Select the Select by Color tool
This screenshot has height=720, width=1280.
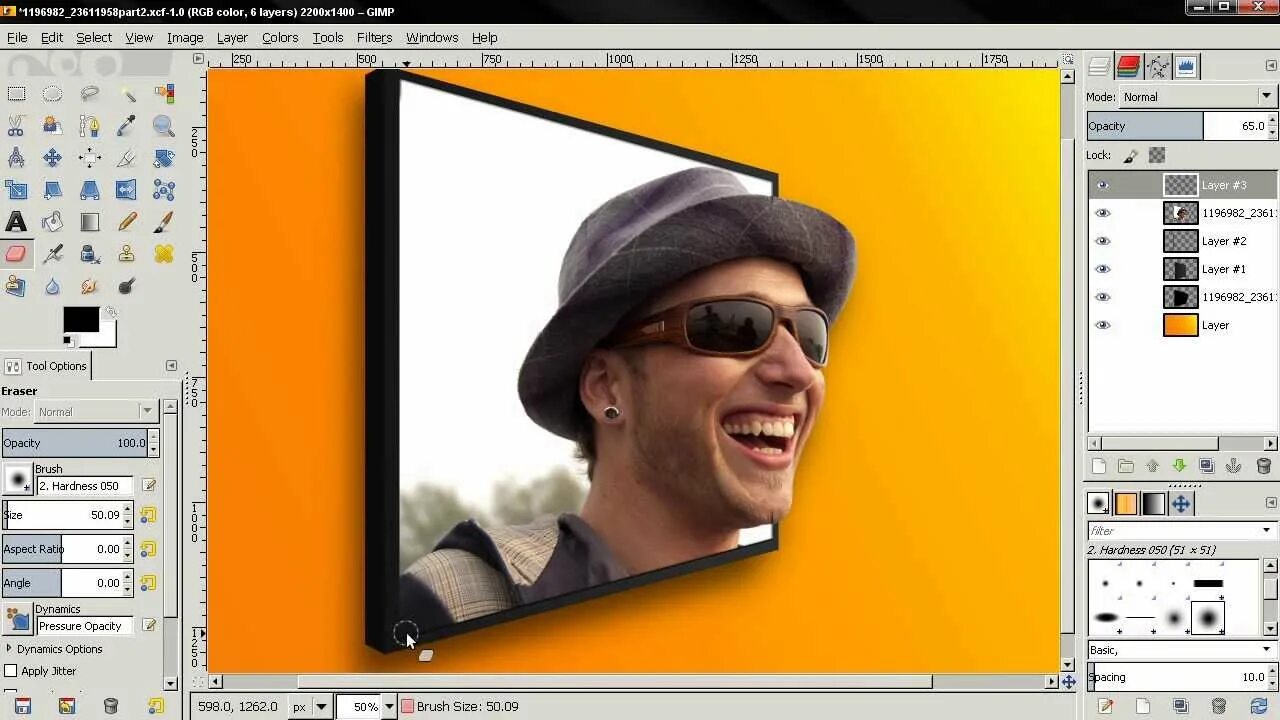(164, 94)
